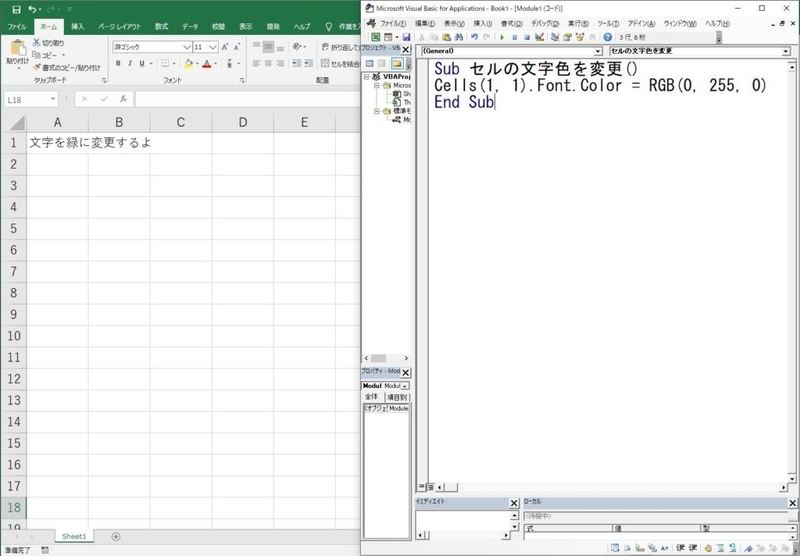The width and height of the screenshot is (800, 556).
Task: Click Format Painter brush in Excel ribbon
Action: [37, 67]
